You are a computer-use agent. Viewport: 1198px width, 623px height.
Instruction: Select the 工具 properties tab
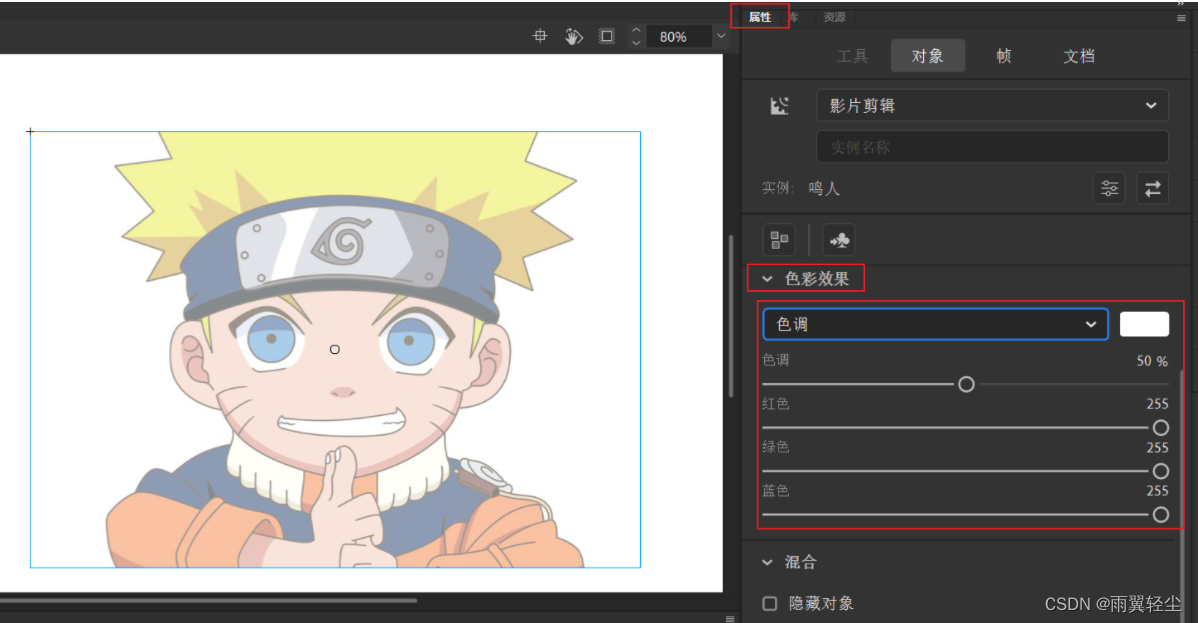point(852,56)
